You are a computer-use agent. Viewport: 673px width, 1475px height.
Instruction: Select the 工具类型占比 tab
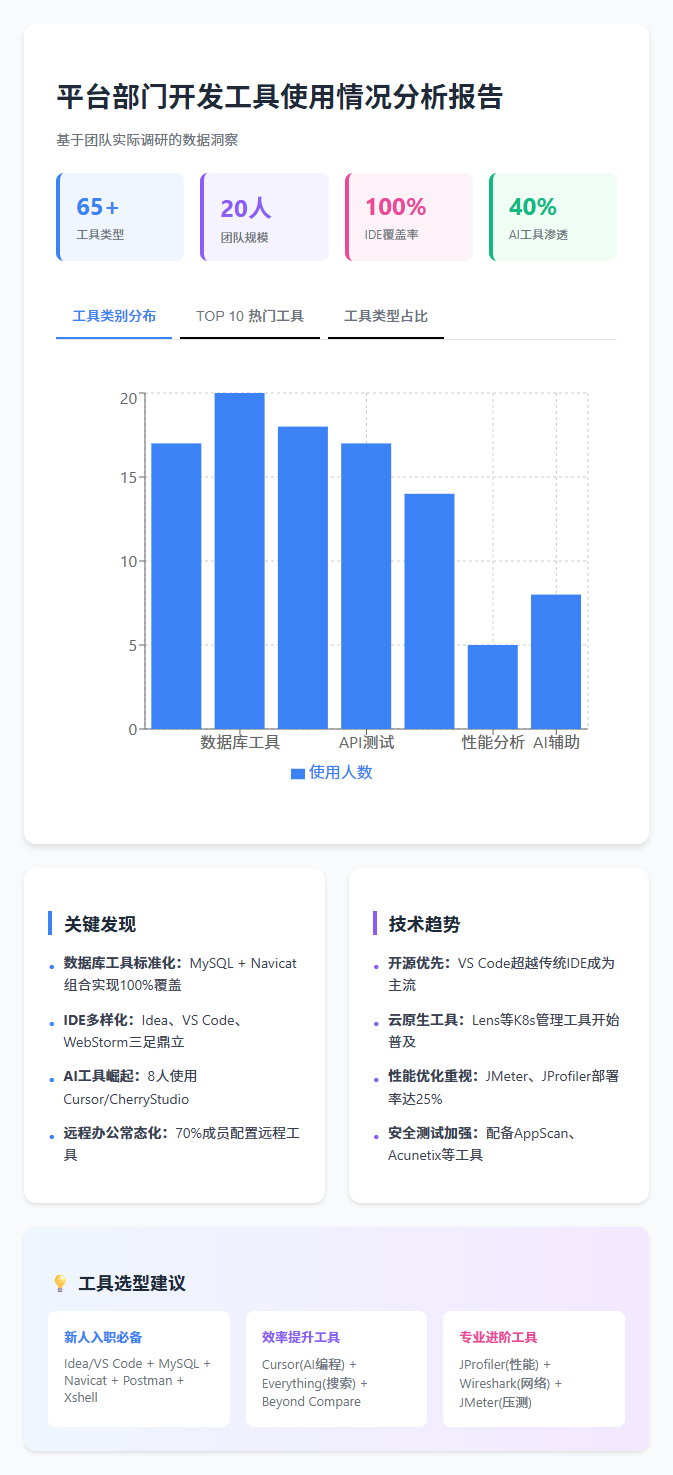point(386,316)
